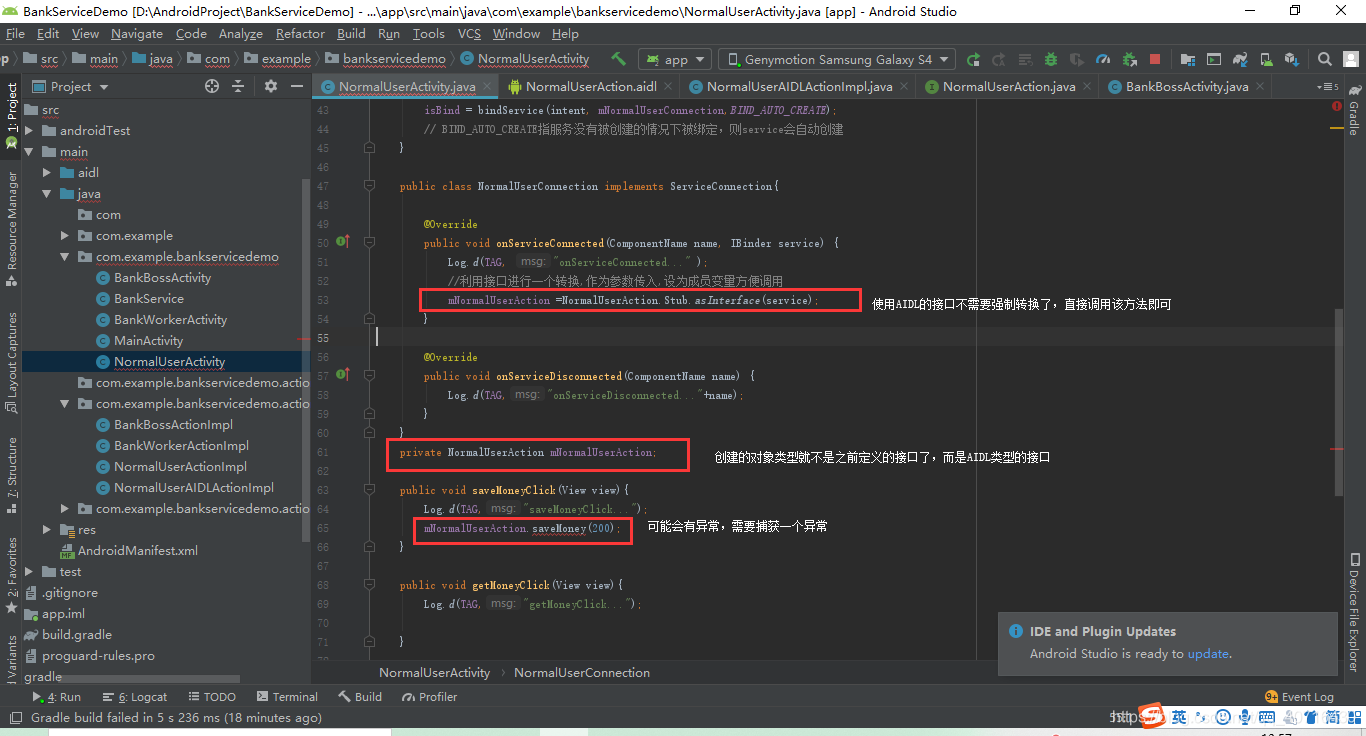Open the Genymotion Samsung Galaxy S4 device dropdown

click(837, 59)
